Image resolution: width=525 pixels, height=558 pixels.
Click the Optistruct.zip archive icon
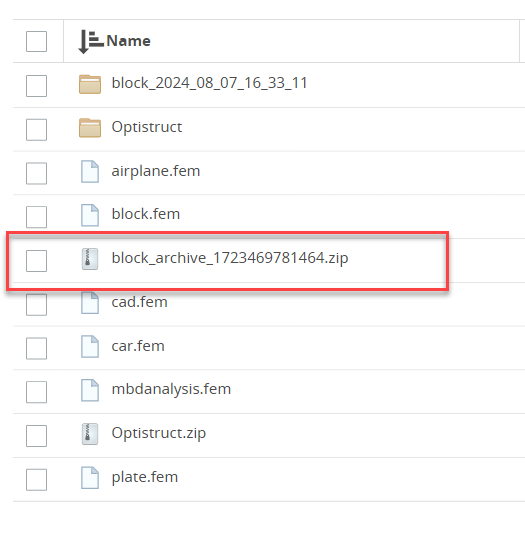[x=90, y=434]
